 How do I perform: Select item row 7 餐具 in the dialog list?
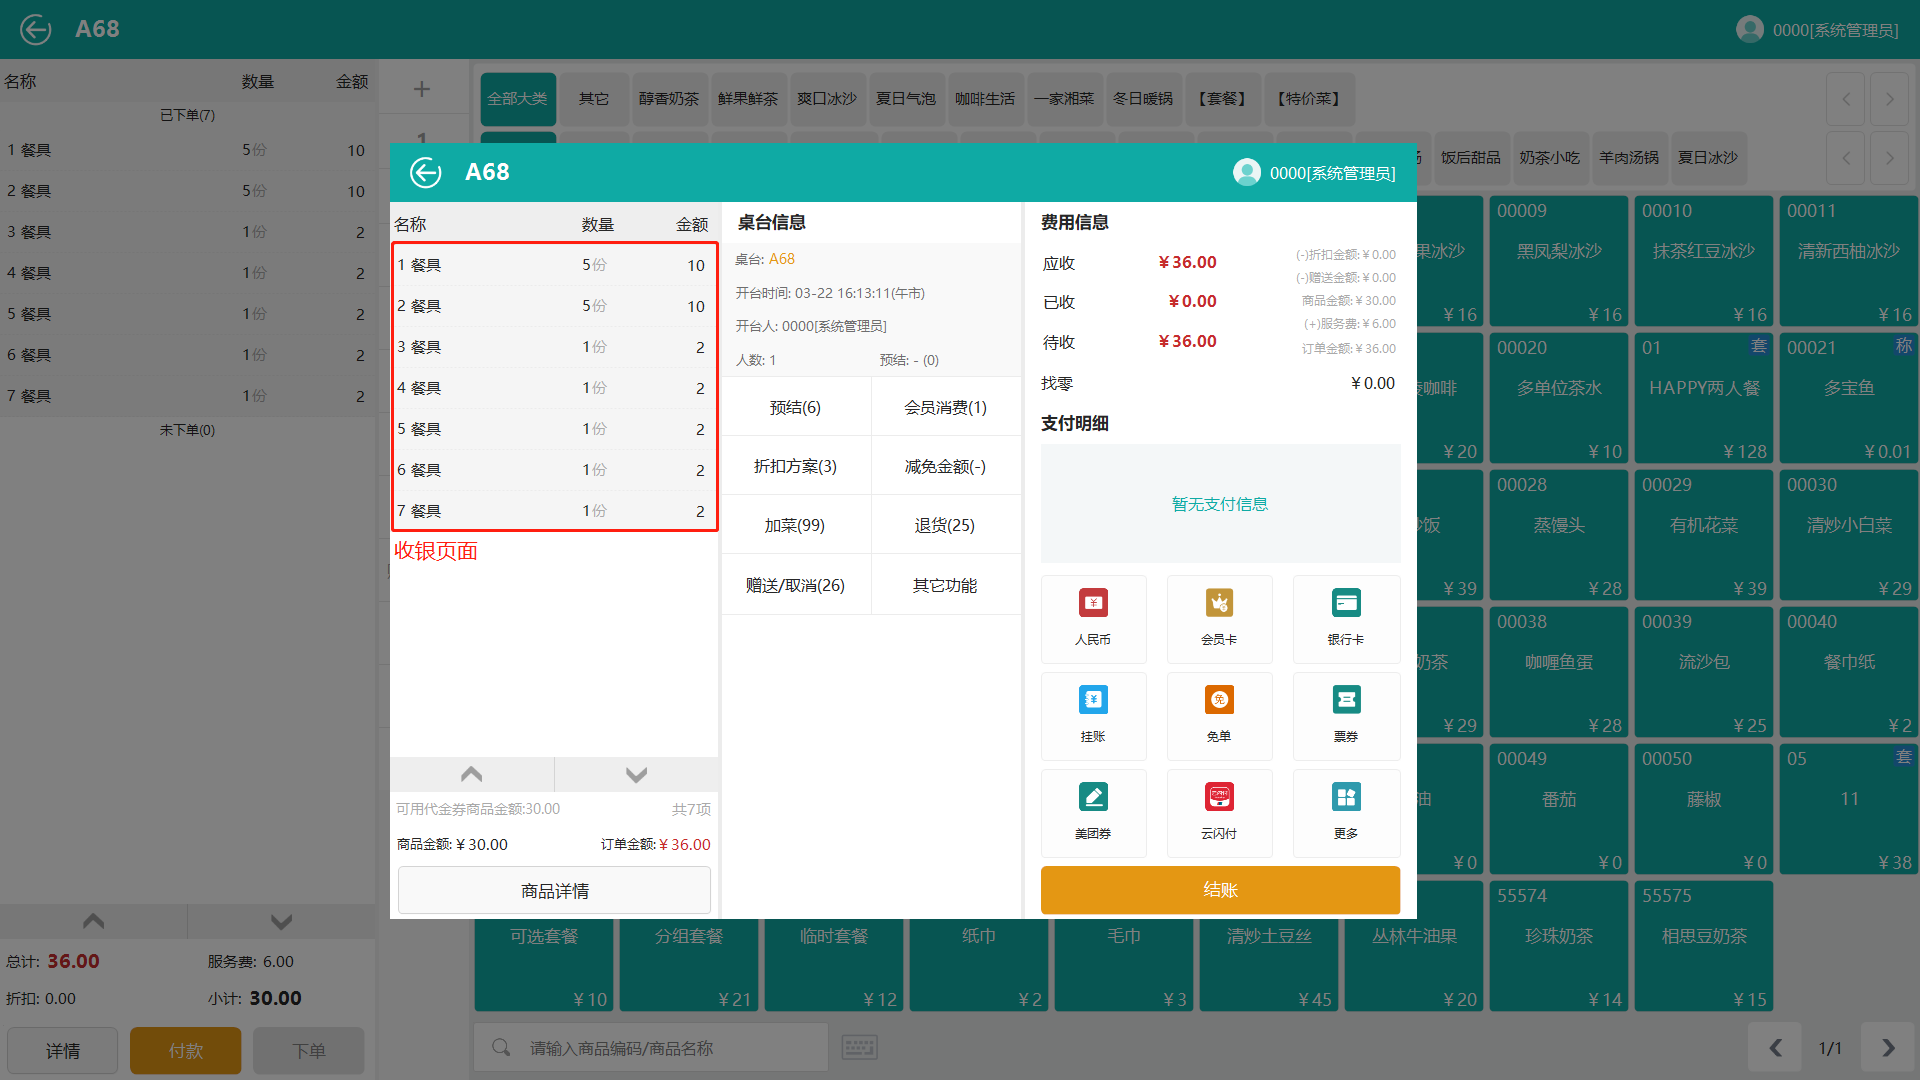click(x=554, y=511)
